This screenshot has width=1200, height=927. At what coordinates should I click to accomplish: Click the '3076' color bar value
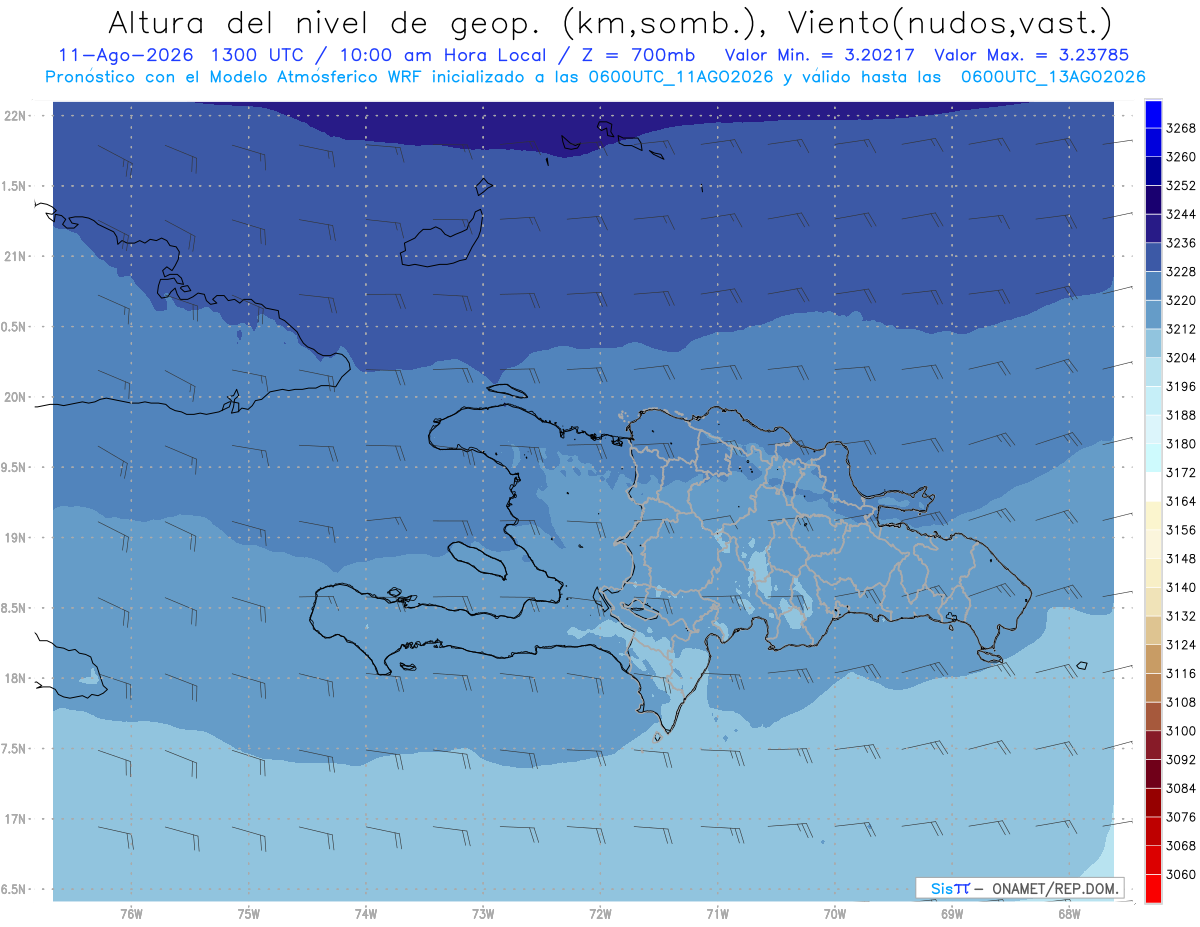1181,817
